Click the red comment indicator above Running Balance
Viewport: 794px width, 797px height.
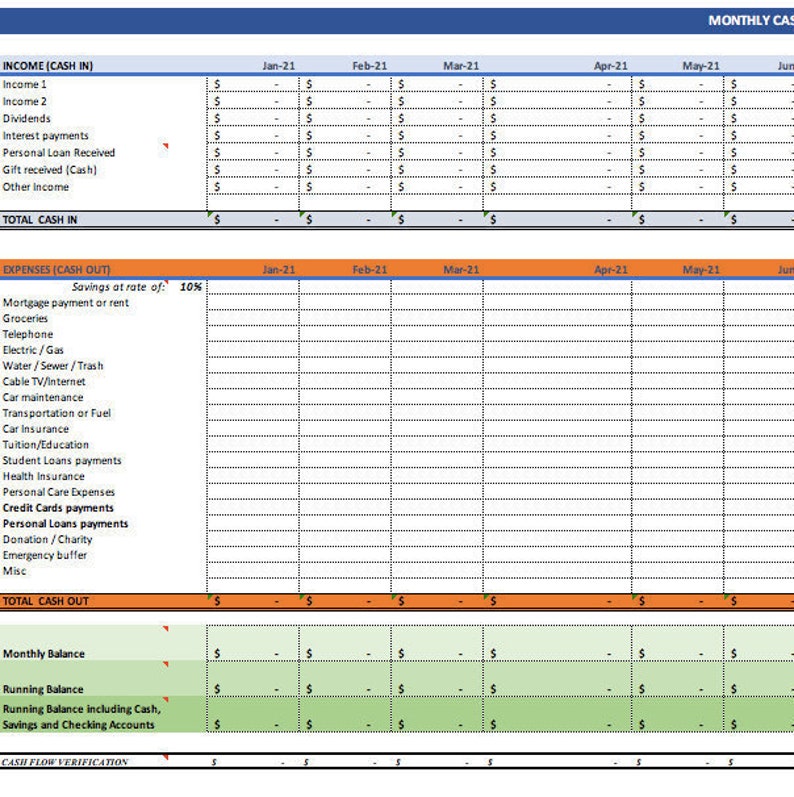[x=165, y=664]
